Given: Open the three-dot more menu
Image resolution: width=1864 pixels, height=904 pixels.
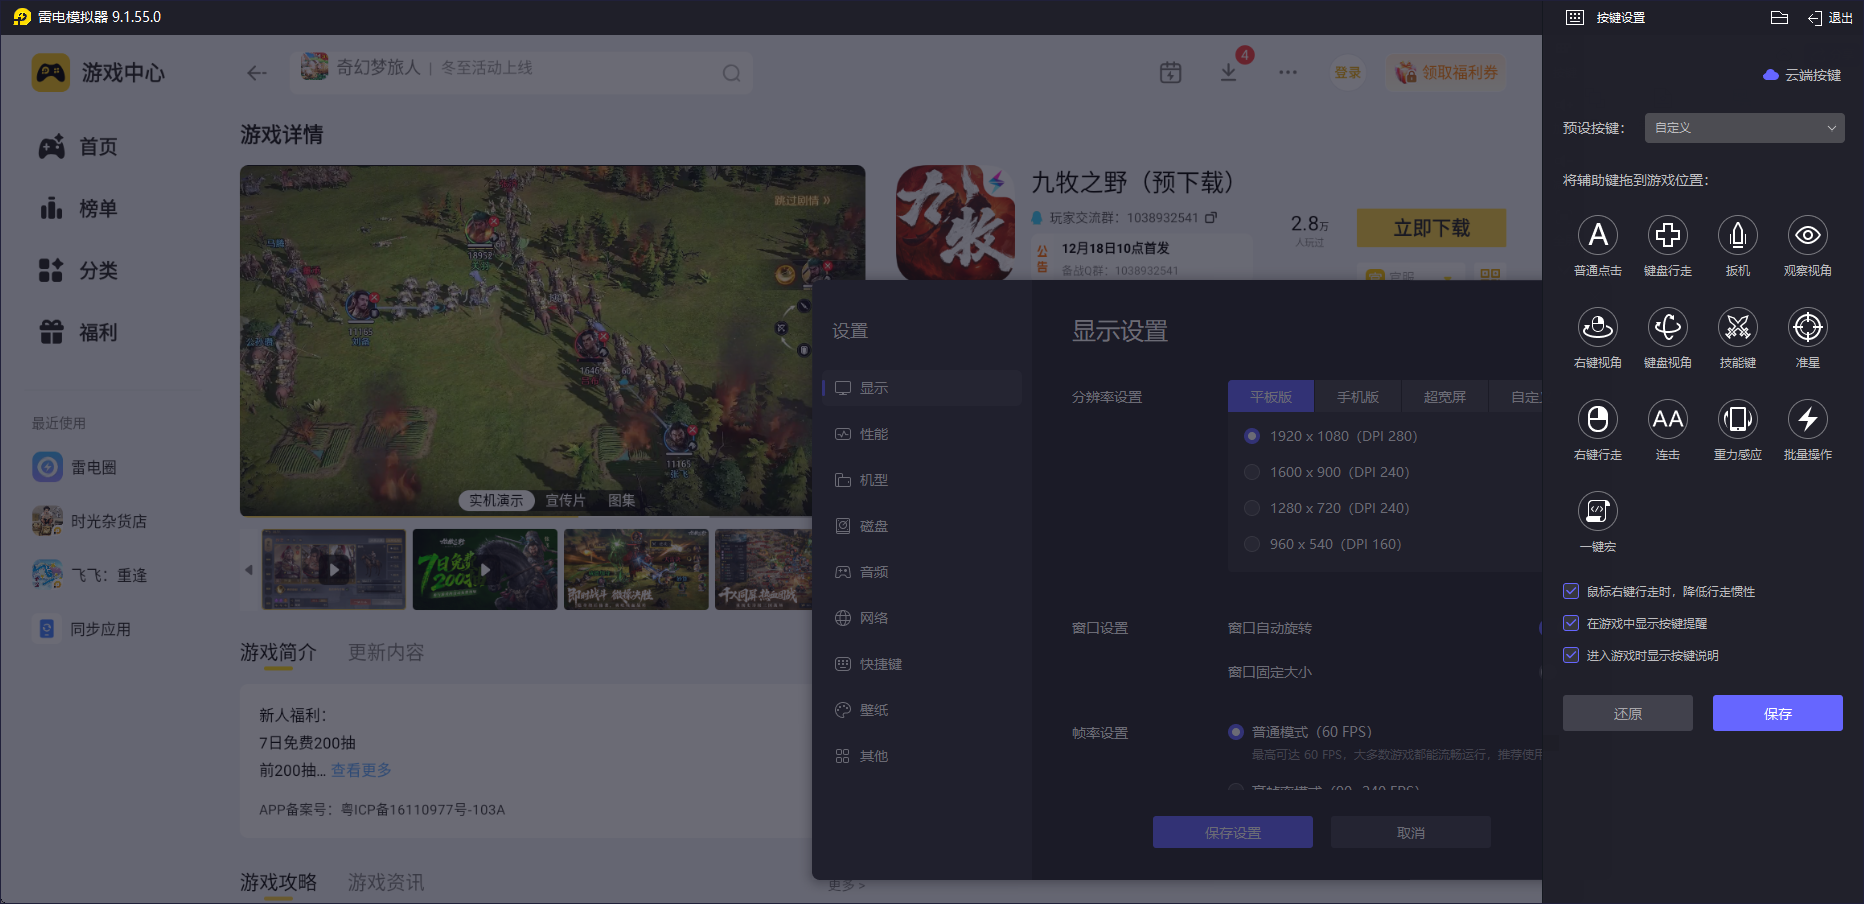Looking at the screenshot, I should pyautogui.click(x=1288, y=72).
